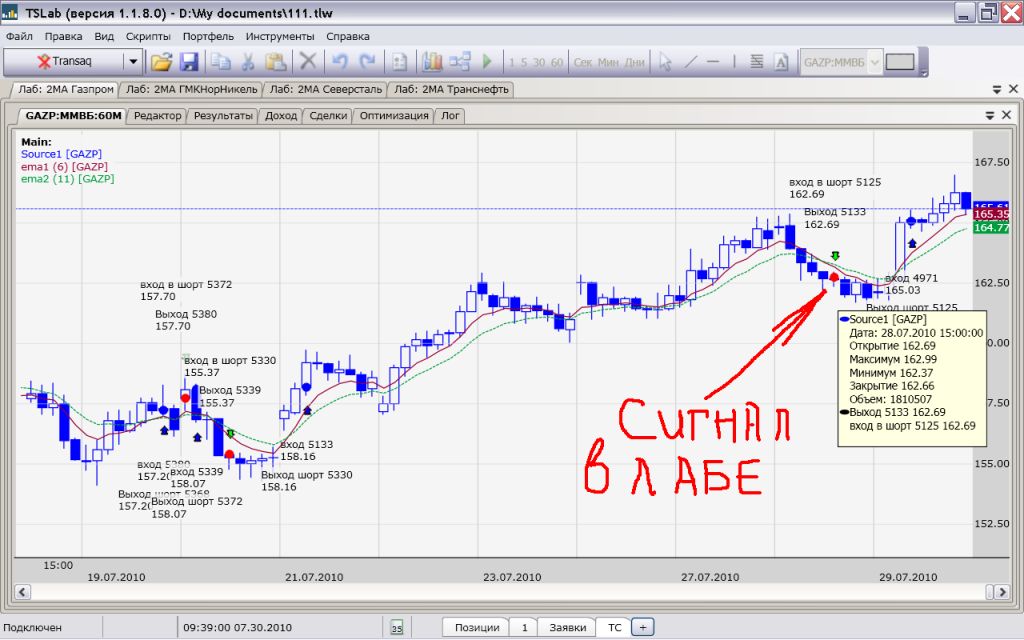The width and height of the screenshot is (1024, 640).
Task: Switch to the Позиции bottom tab
Action: click(x=477, y=628)
